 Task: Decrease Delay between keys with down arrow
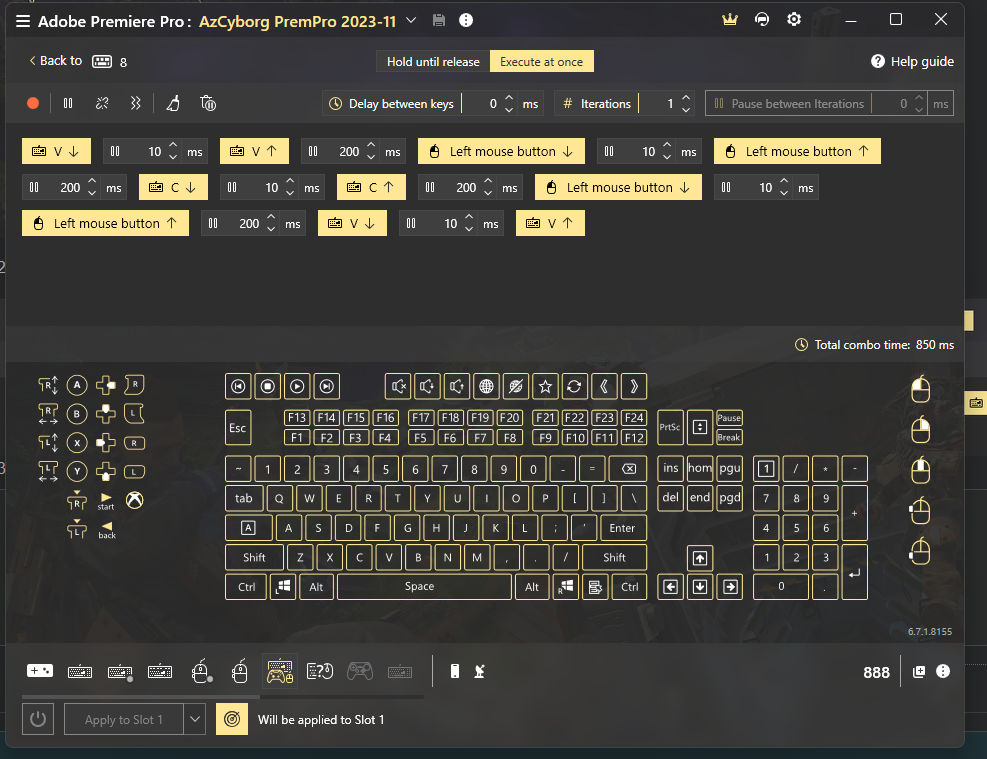509,109
